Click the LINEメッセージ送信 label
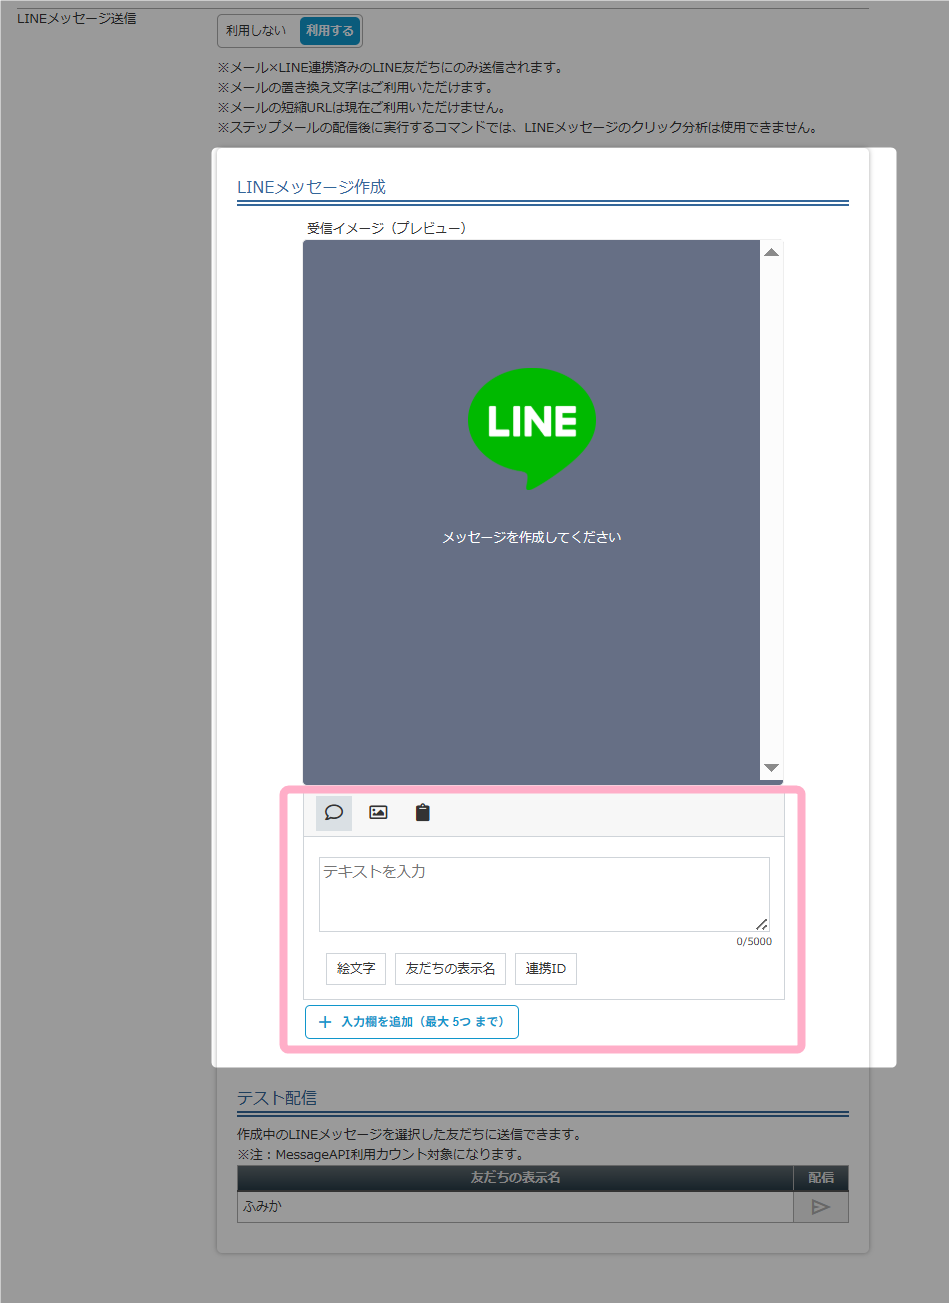949x1303 pixels. 77,18
